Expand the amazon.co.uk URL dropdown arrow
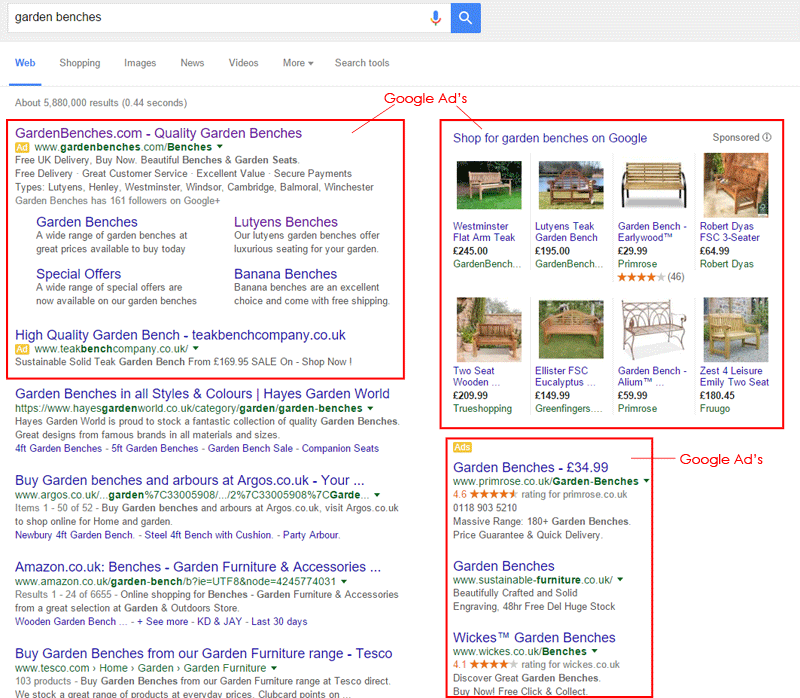Screen dimensions: 800x698 click(x=344, y=582)
